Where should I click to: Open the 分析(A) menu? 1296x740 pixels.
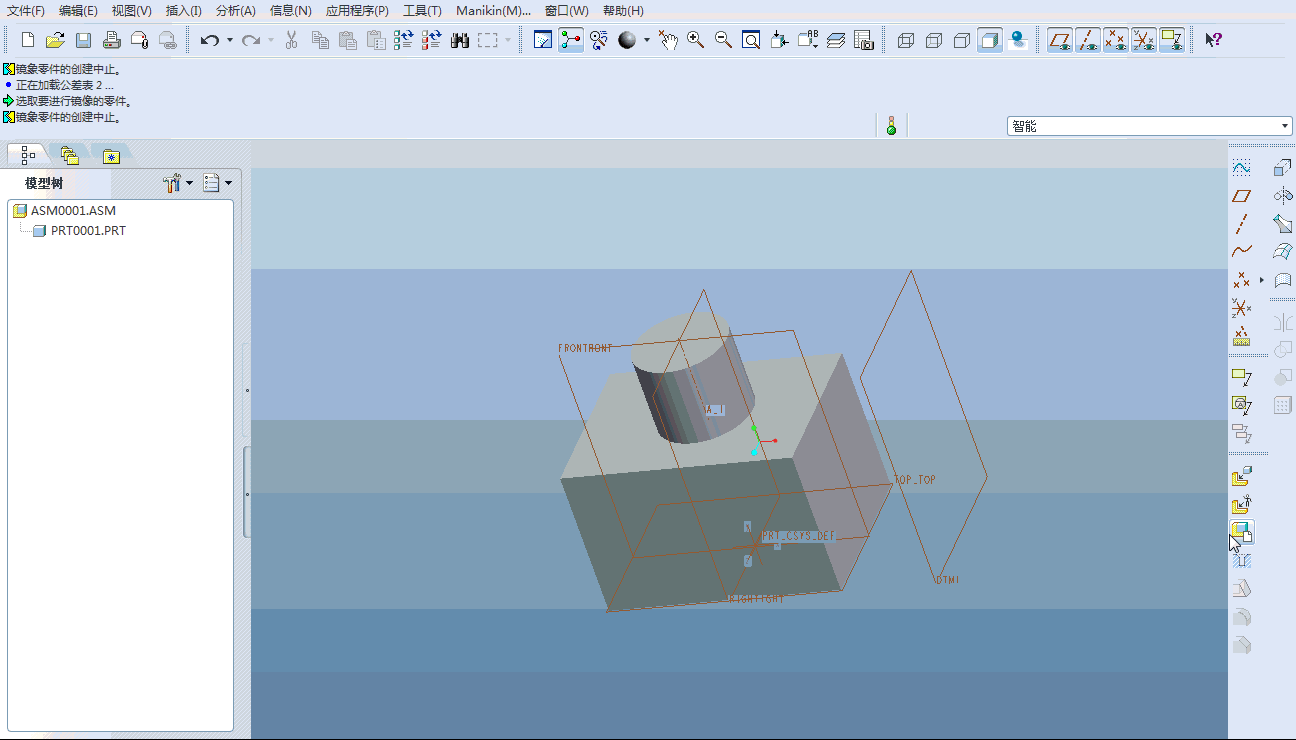click(236, 11)
